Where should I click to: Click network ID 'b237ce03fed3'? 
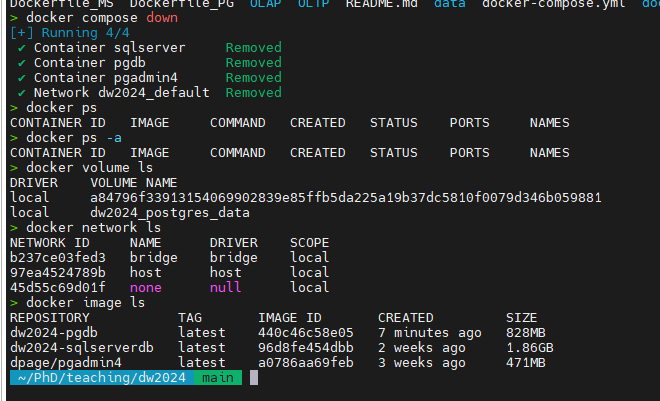(58, 258)
